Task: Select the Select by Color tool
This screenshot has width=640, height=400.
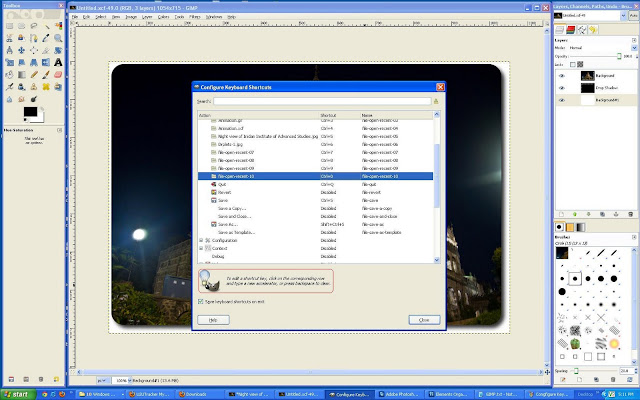Action: click(58, 26)
